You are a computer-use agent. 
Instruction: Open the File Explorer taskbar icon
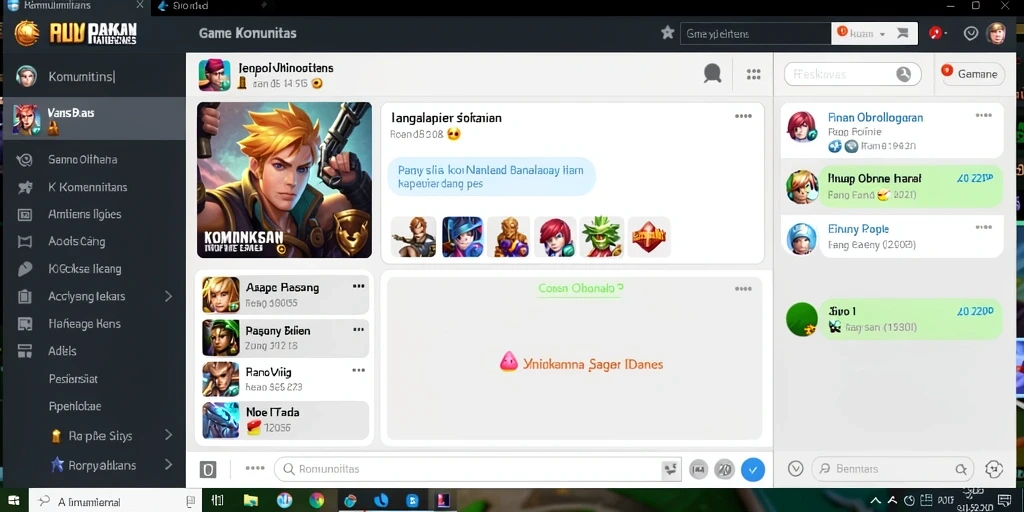pyautogui.click(x=250, y=501)
